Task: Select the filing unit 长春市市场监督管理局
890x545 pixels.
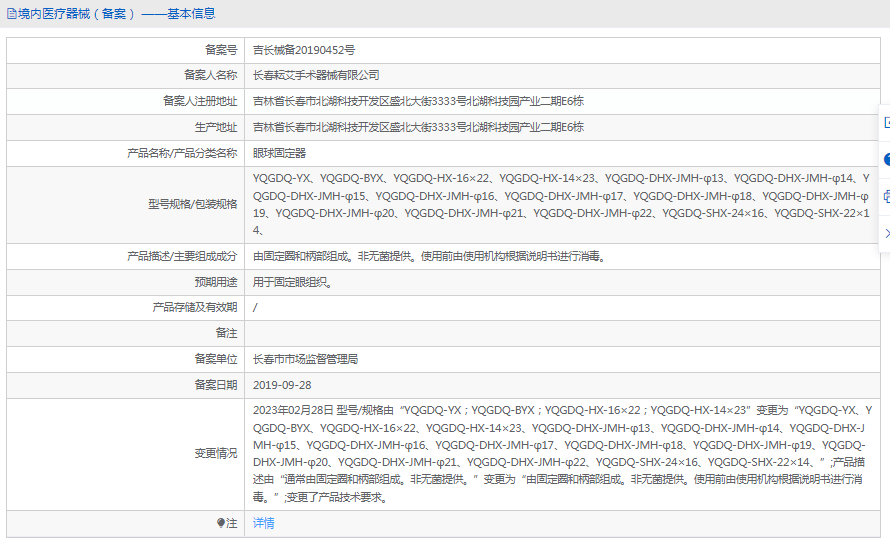Action: (x=305, y=359)
